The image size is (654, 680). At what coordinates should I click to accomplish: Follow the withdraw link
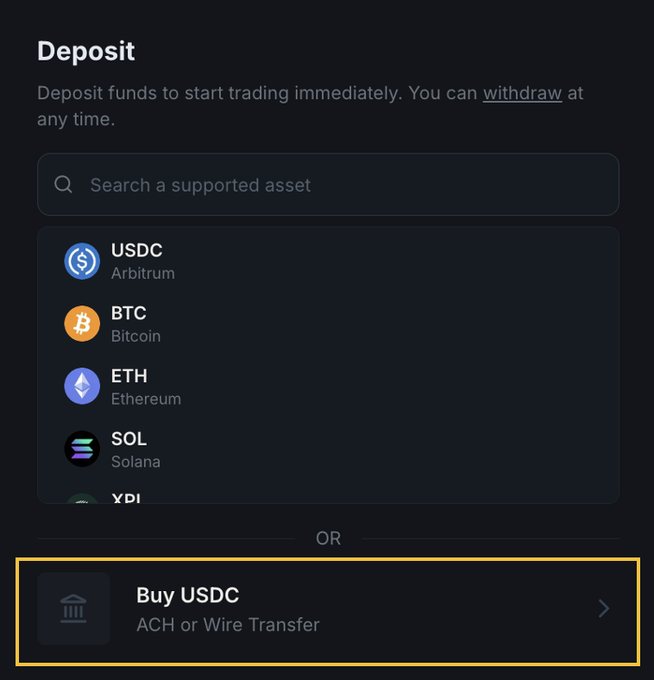pos(522,94)
